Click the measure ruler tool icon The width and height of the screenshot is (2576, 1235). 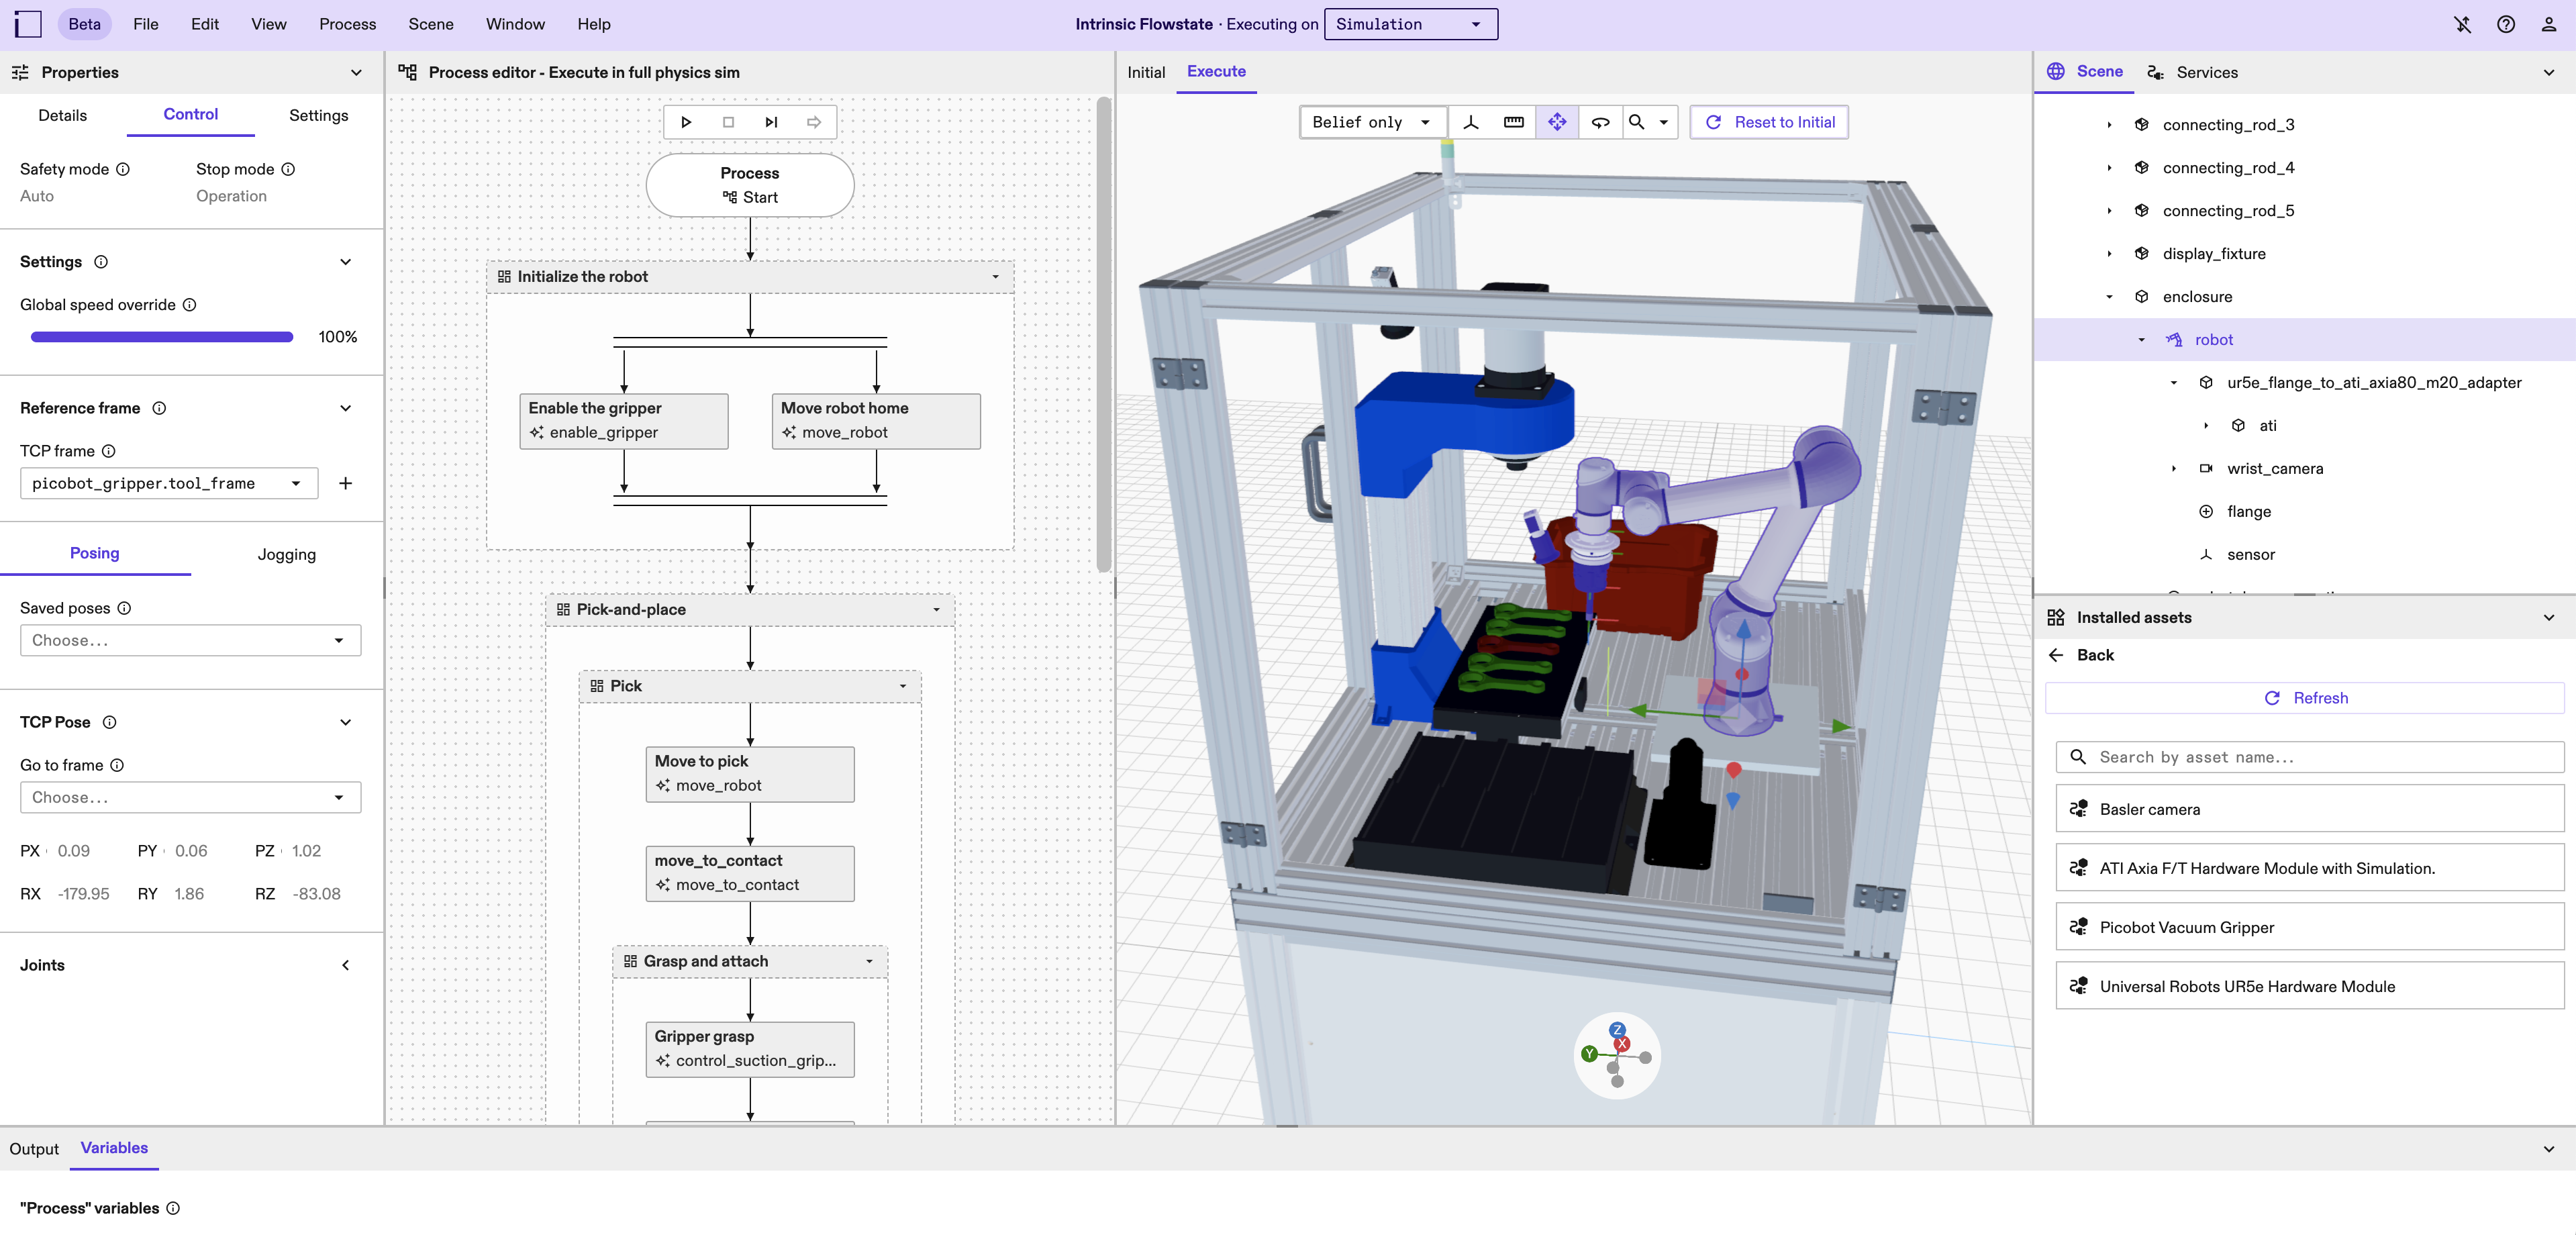pos(1513,122)
